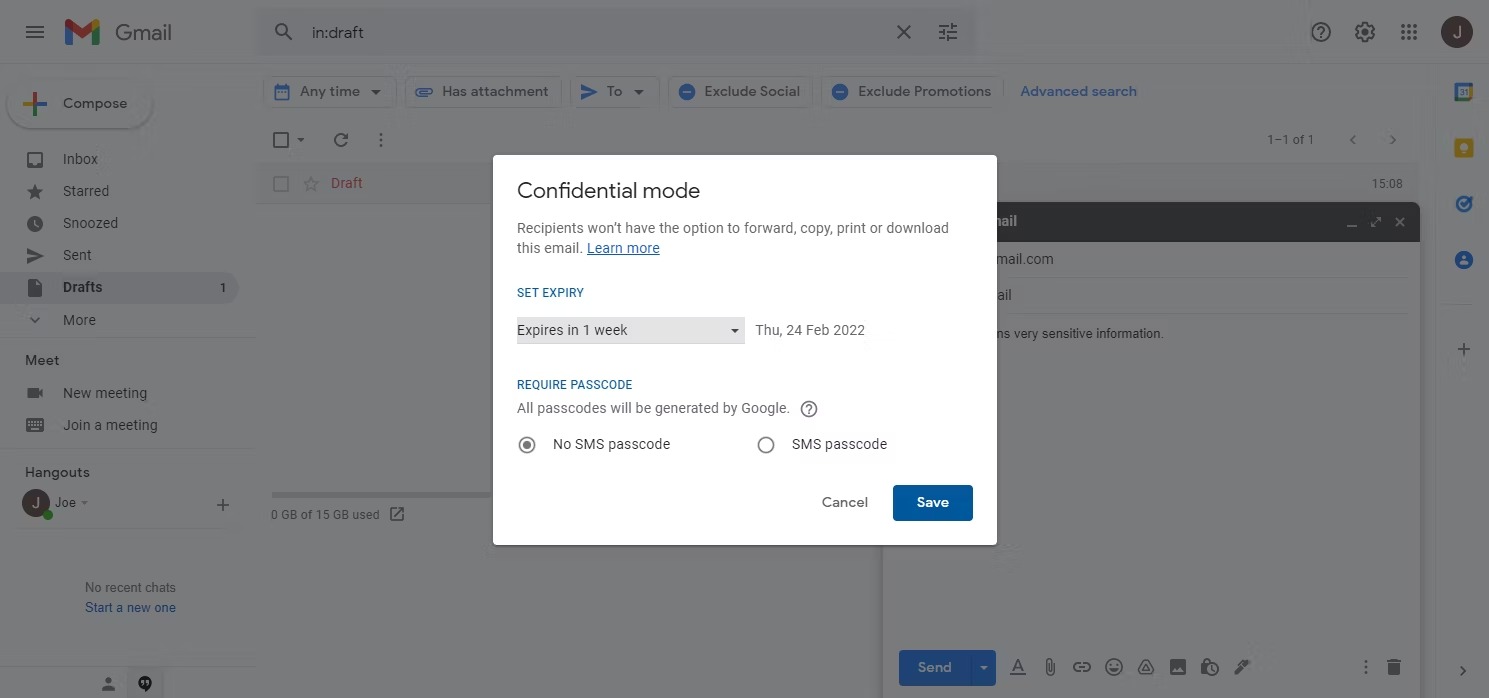Attach a file to the email
This screenshot has height=698, width=1489.
point(1050,666)
